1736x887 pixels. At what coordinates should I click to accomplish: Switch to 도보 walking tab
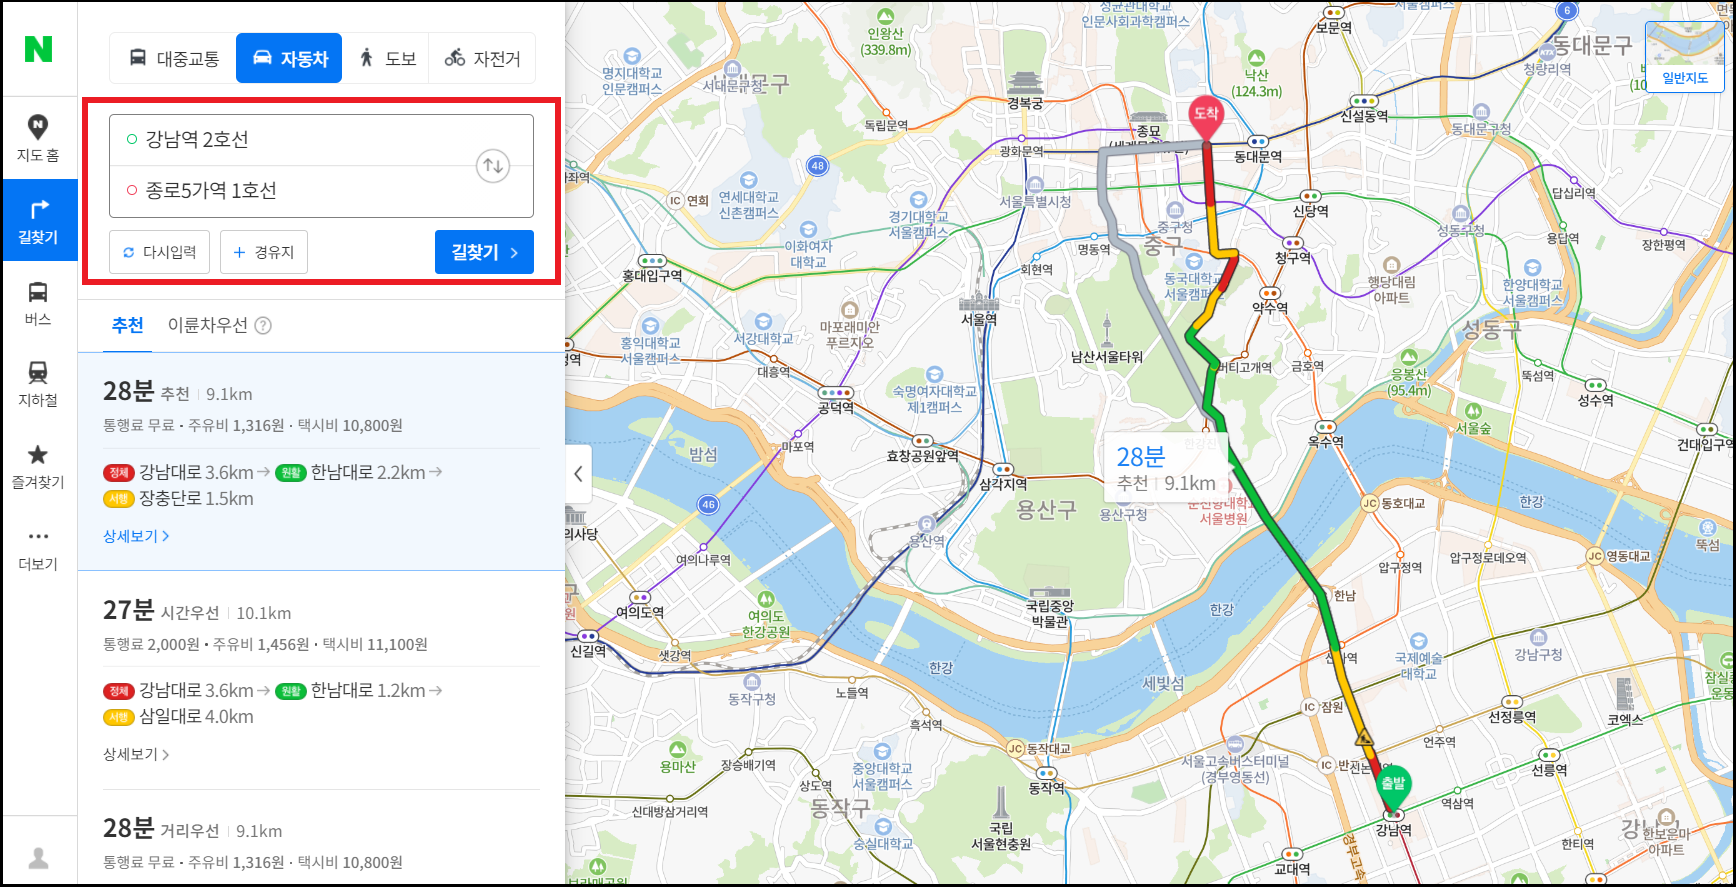(x=386, y=58)
